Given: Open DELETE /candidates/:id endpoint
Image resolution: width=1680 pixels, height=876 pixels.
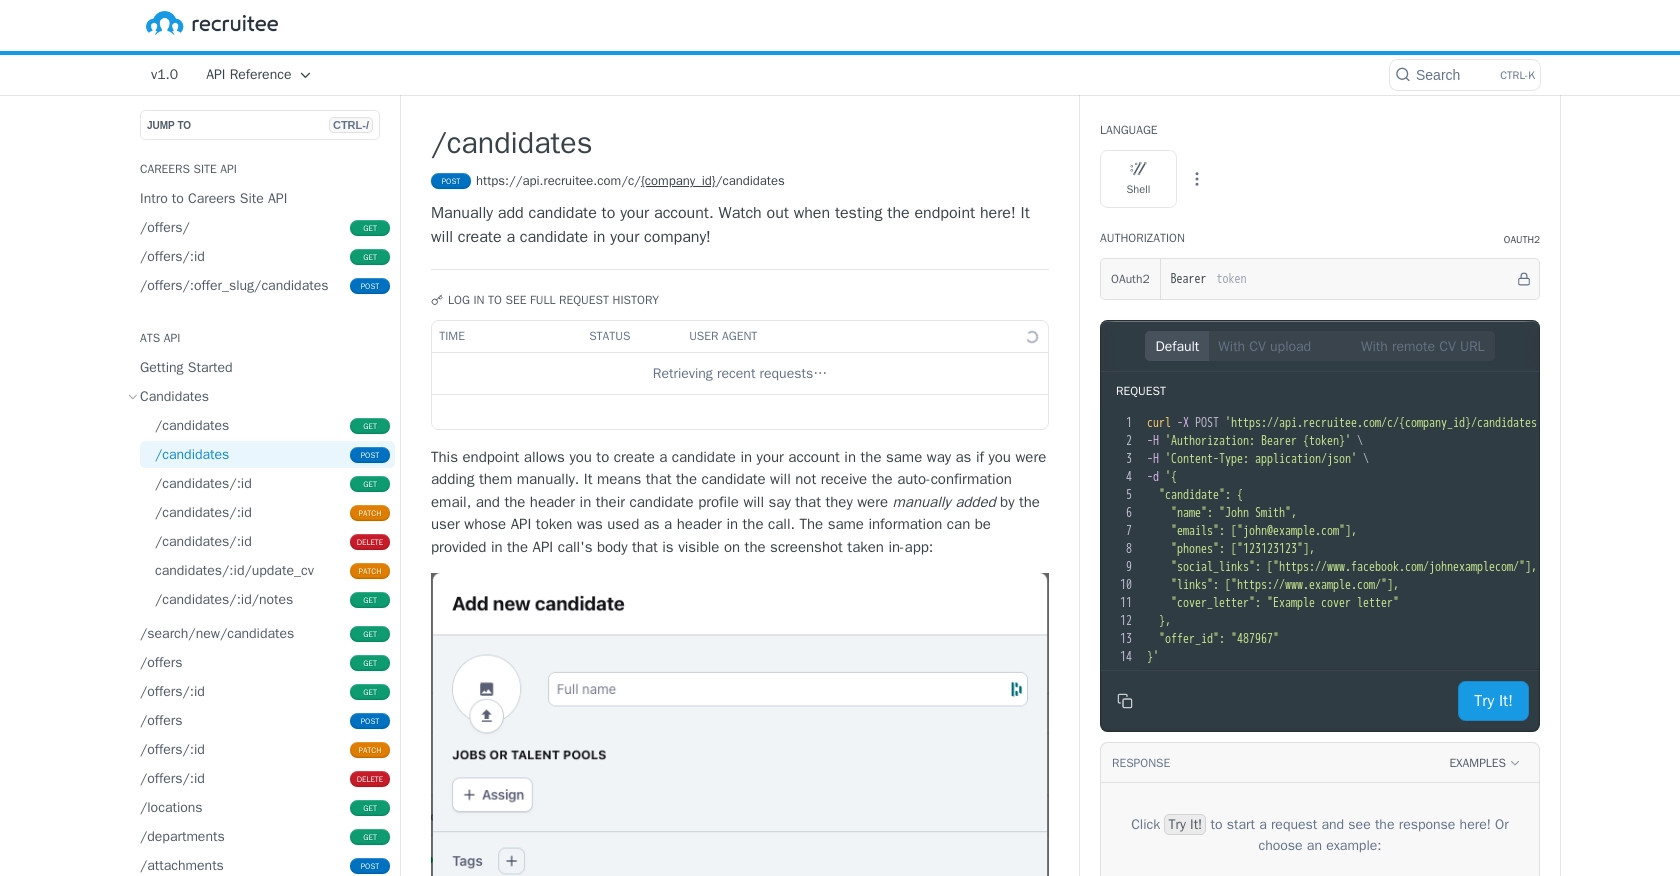Looking at the screenshot, I should coord(267,542).
